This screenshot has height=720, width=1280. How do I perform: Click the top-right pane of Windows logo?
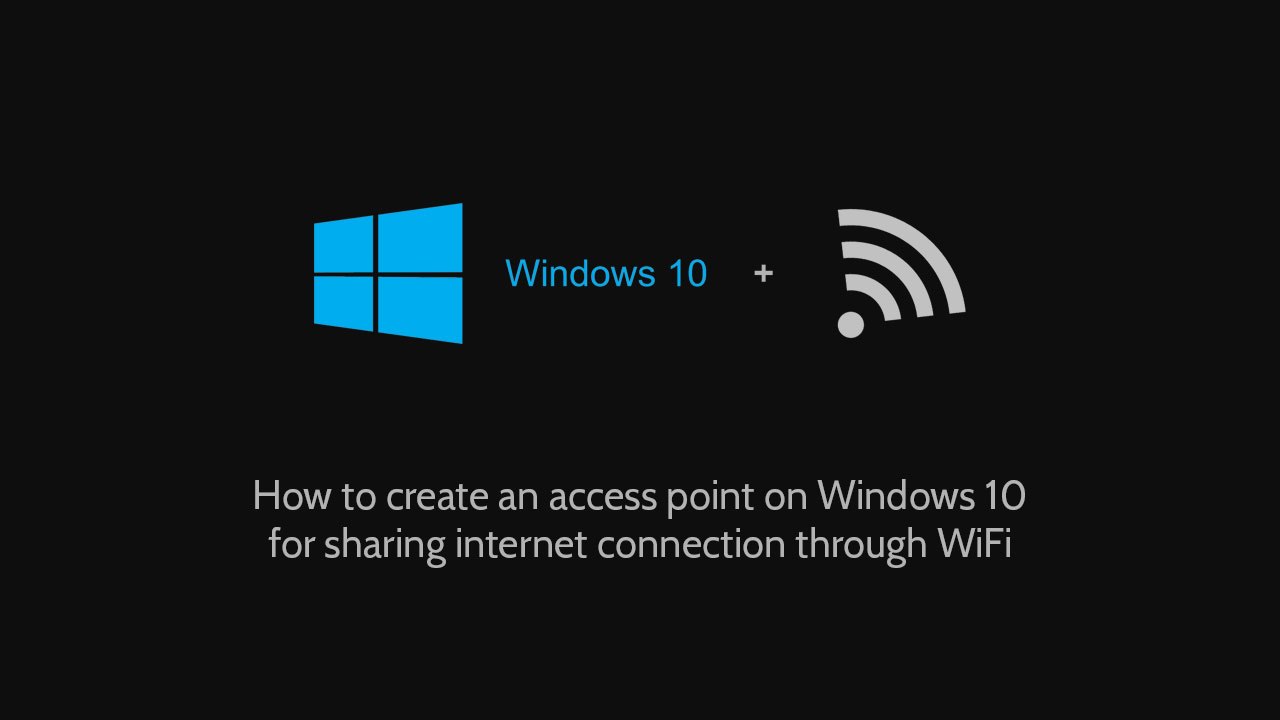(x=420, y=238)
